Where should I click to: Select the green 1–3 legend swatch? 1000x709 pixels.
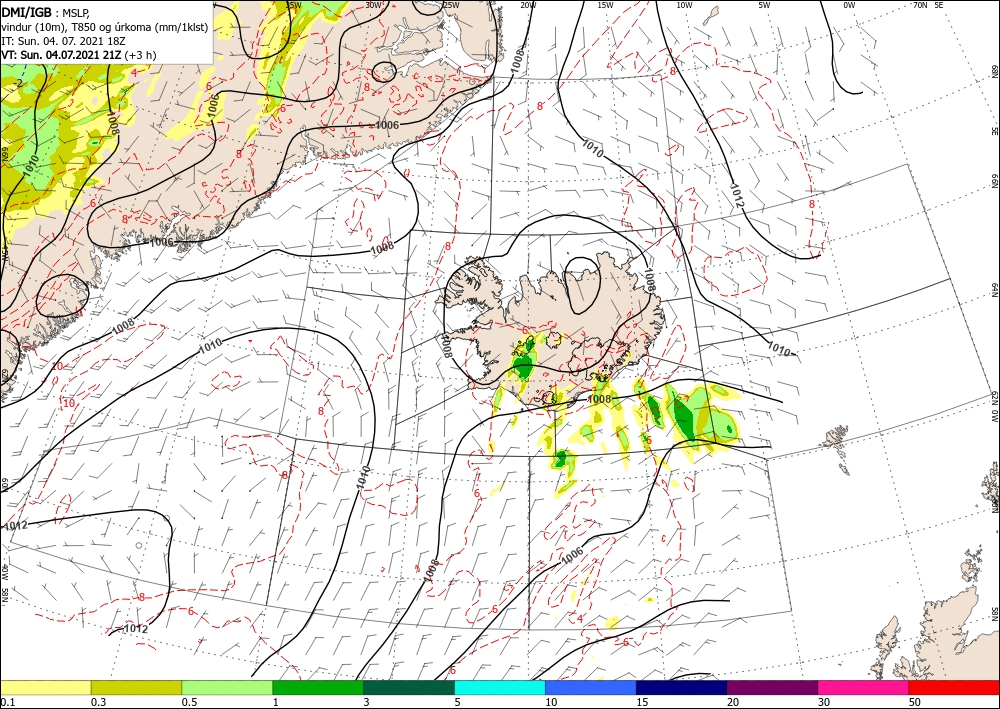318,687
